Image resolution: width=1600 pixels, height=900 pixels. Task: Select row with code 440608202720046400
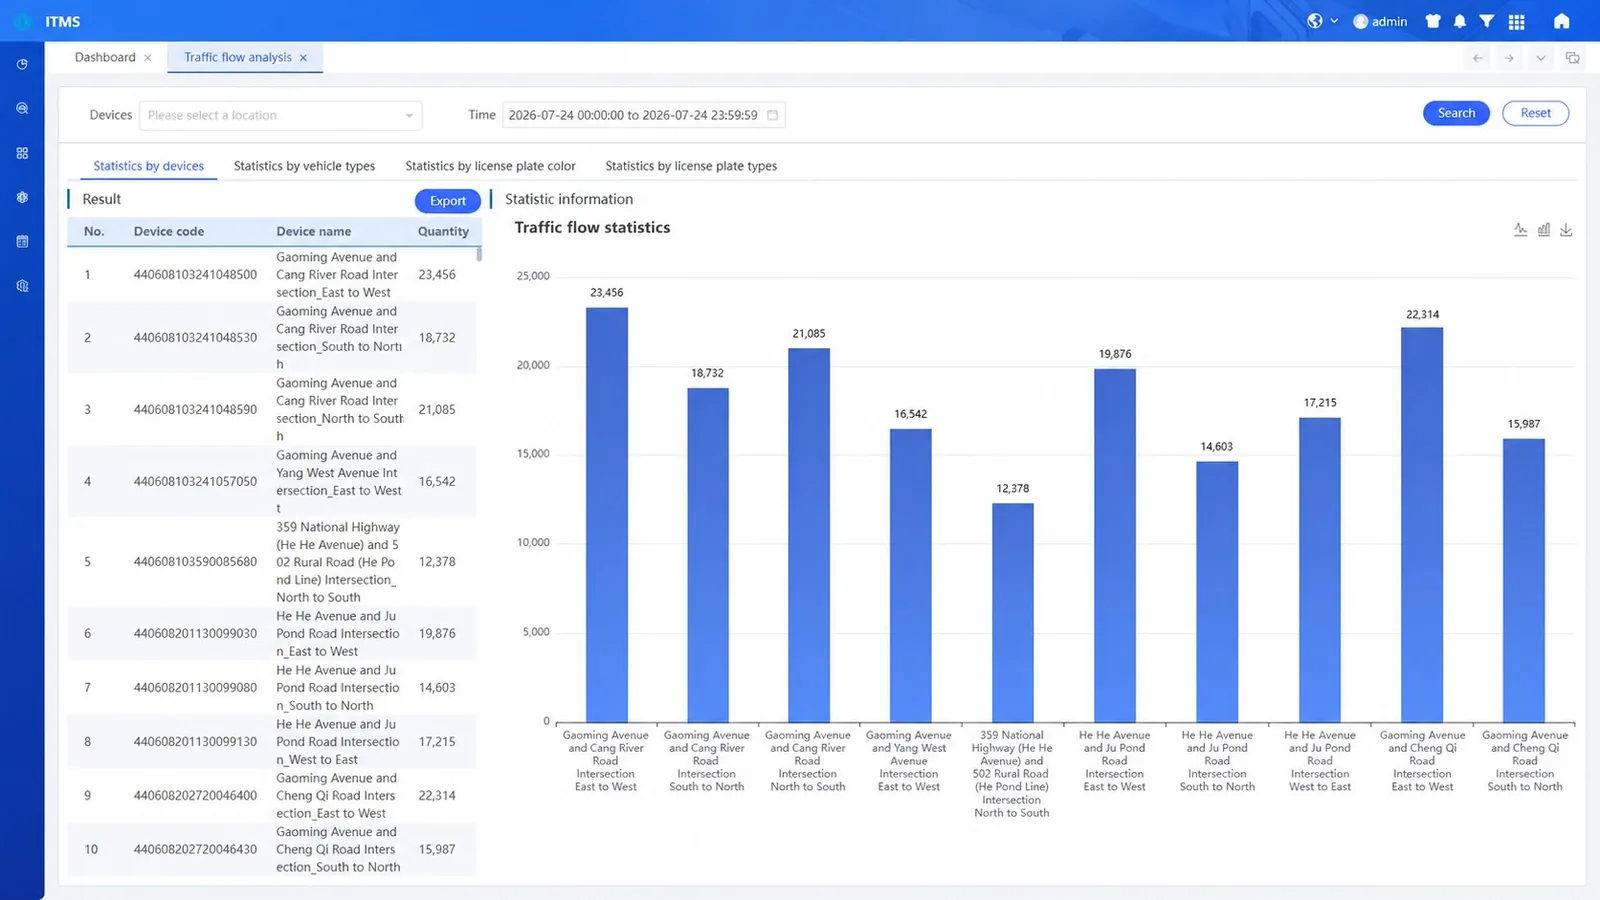click(272, 796)
